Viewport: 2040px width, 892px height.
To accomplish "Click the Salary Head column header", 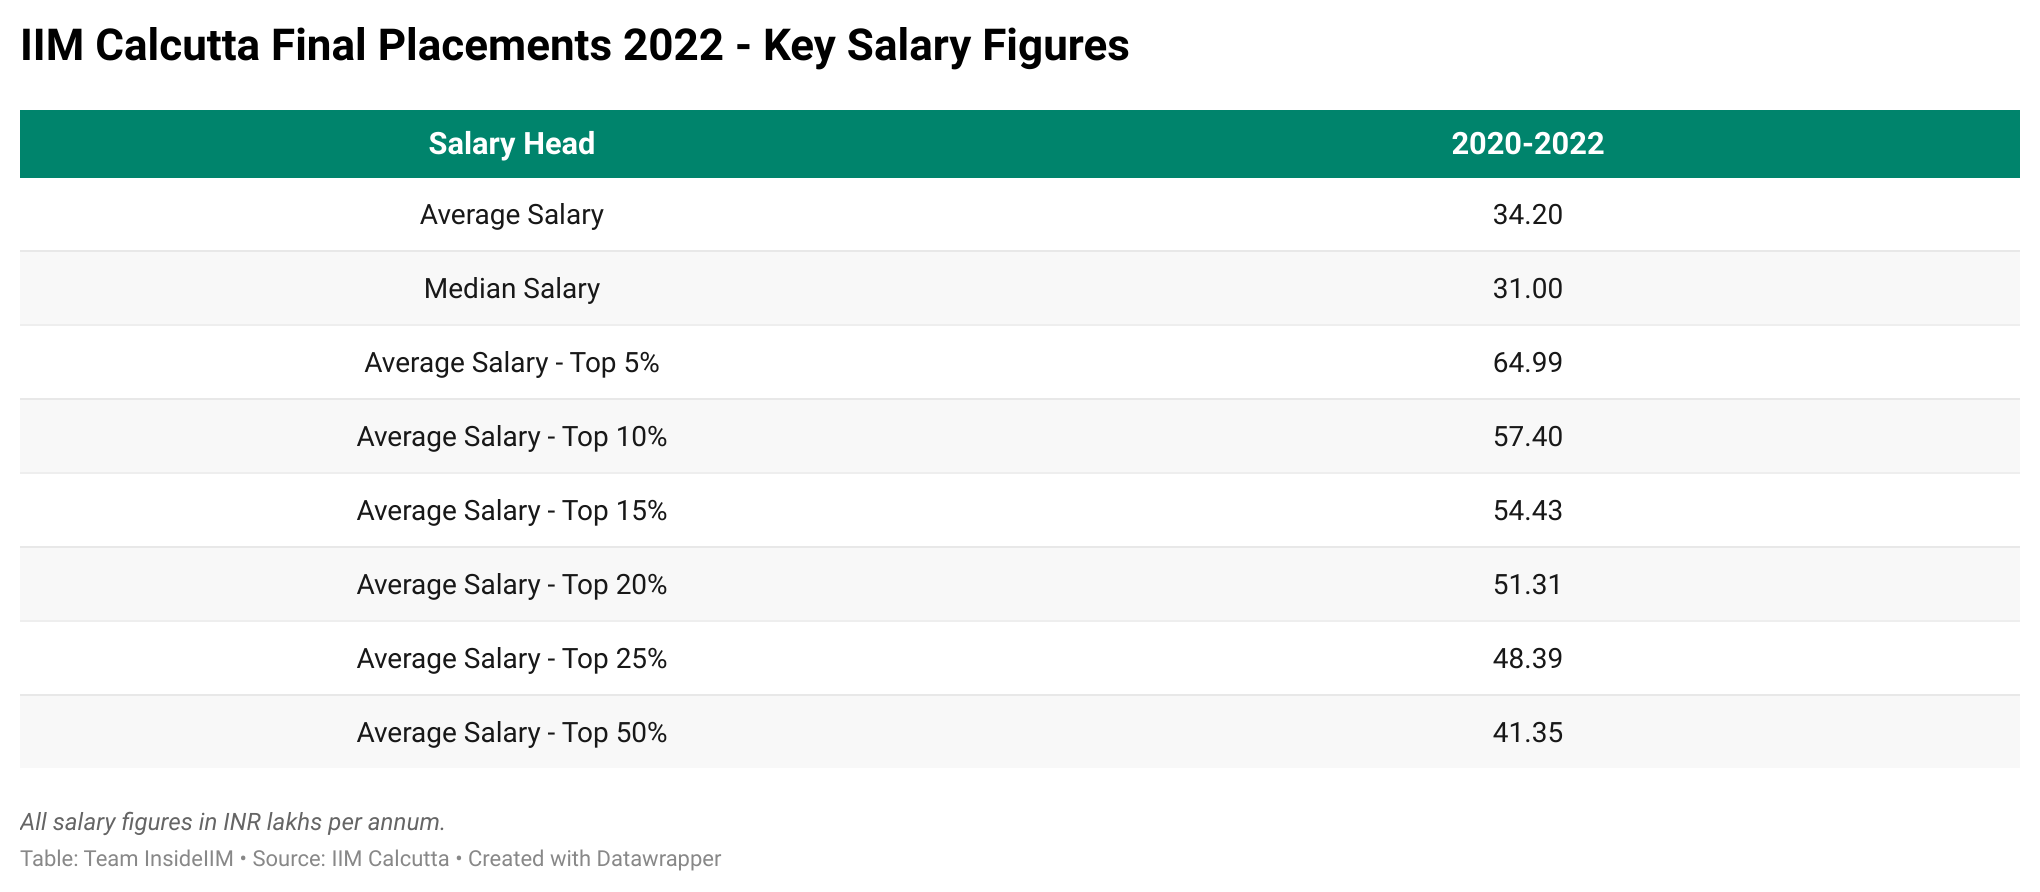I will [511, 144].
